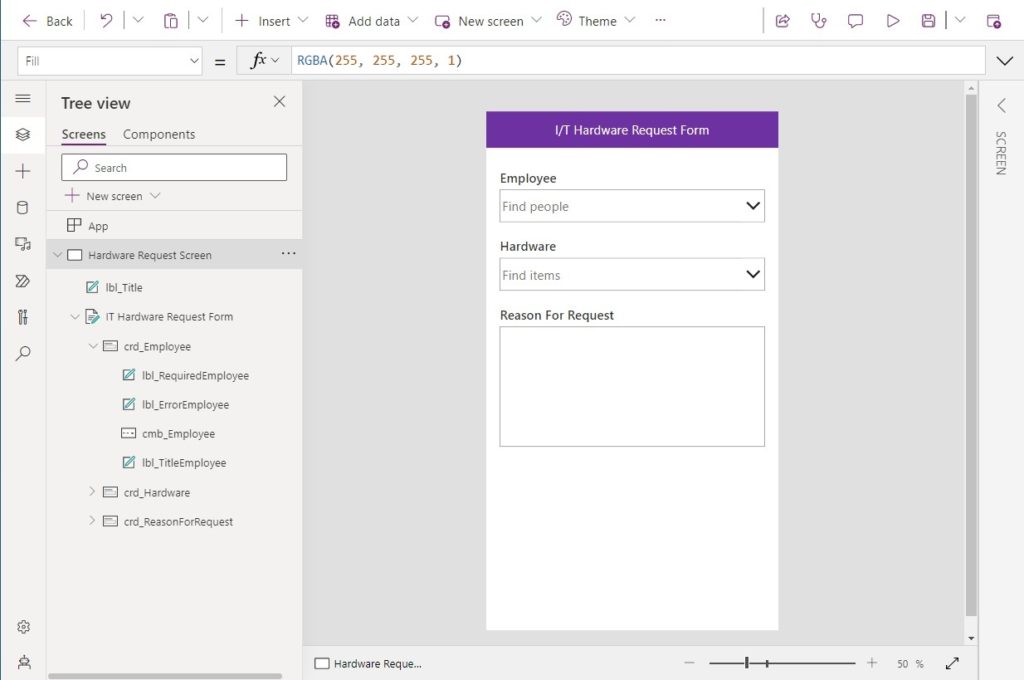
Task: Click the zoom slider track
Action: (x=782, y=663)
